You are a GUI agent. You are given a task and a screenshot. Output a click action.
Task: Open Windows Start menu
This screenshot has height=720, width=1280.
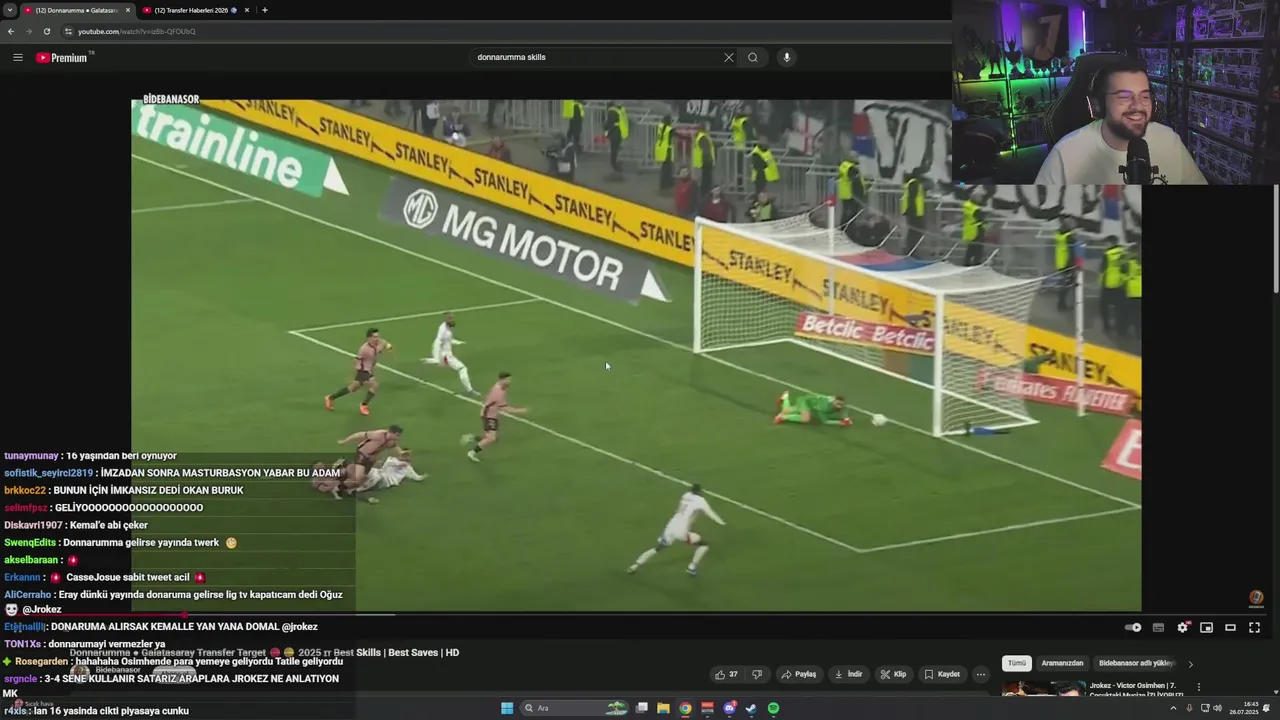click(507, 708)
